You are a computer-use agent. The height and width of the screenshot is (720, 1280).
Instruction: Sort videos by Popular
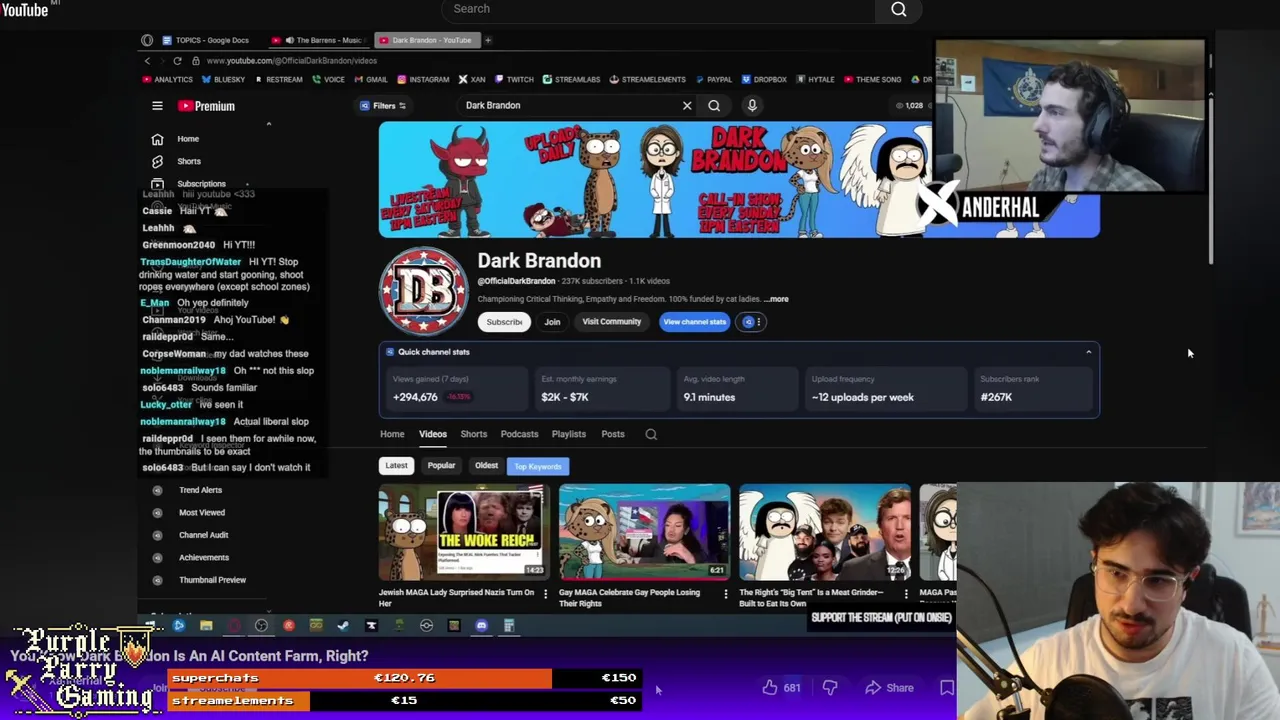[x=441, y=465]
